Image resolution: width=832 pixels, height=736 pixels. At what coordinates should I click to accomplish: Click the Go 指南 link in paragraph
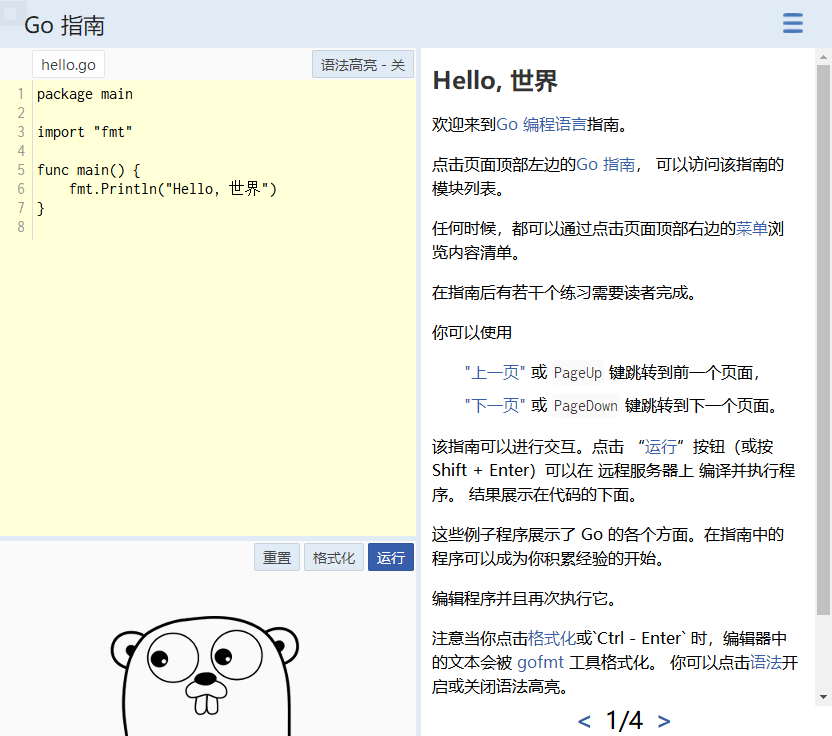[605, 164]
